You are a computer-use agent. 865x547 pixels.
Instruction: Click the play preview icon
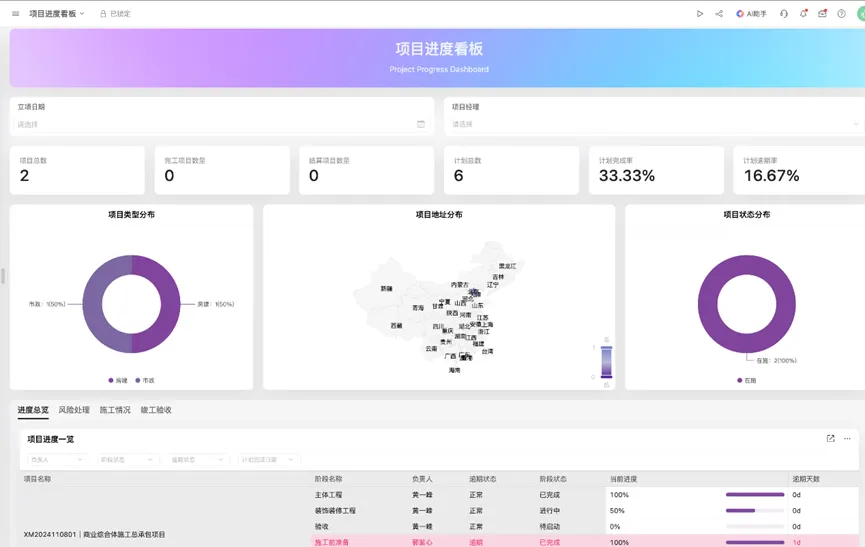pos(700,14)
